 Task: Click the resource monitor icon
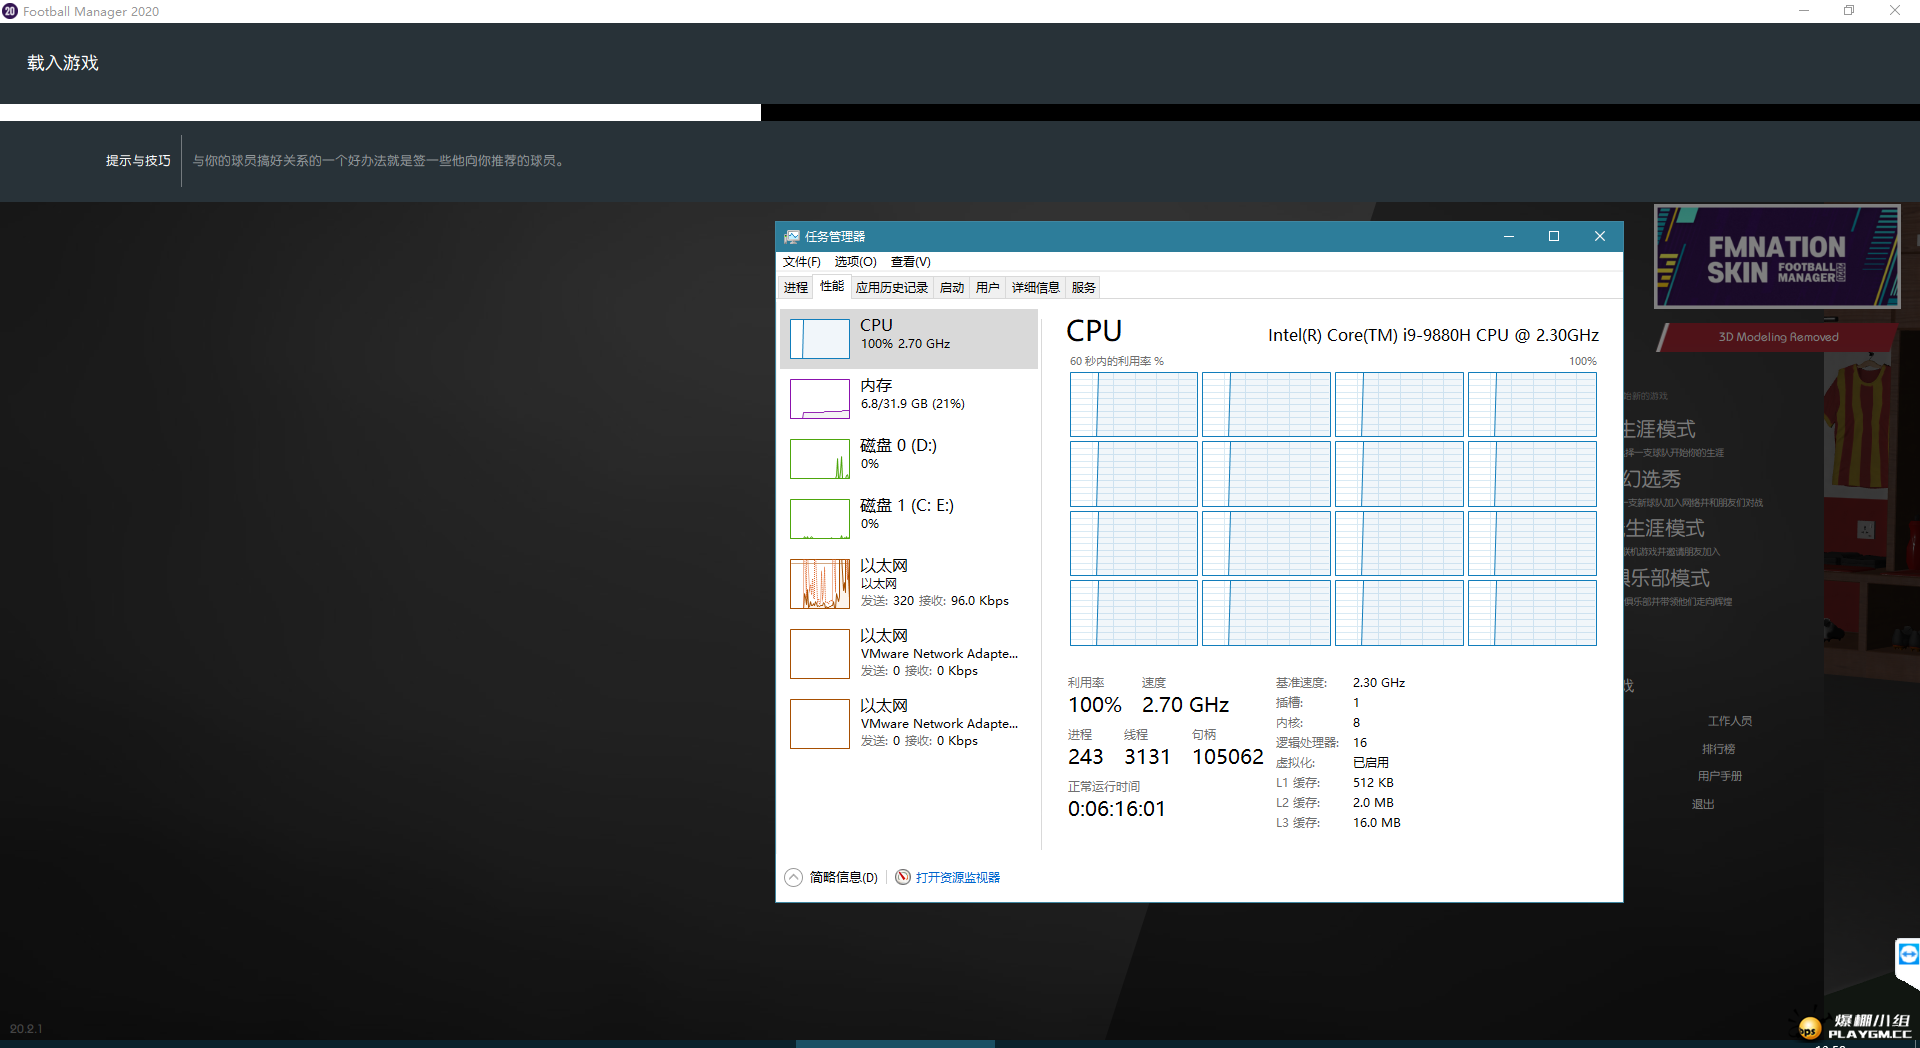pos(903,877)
